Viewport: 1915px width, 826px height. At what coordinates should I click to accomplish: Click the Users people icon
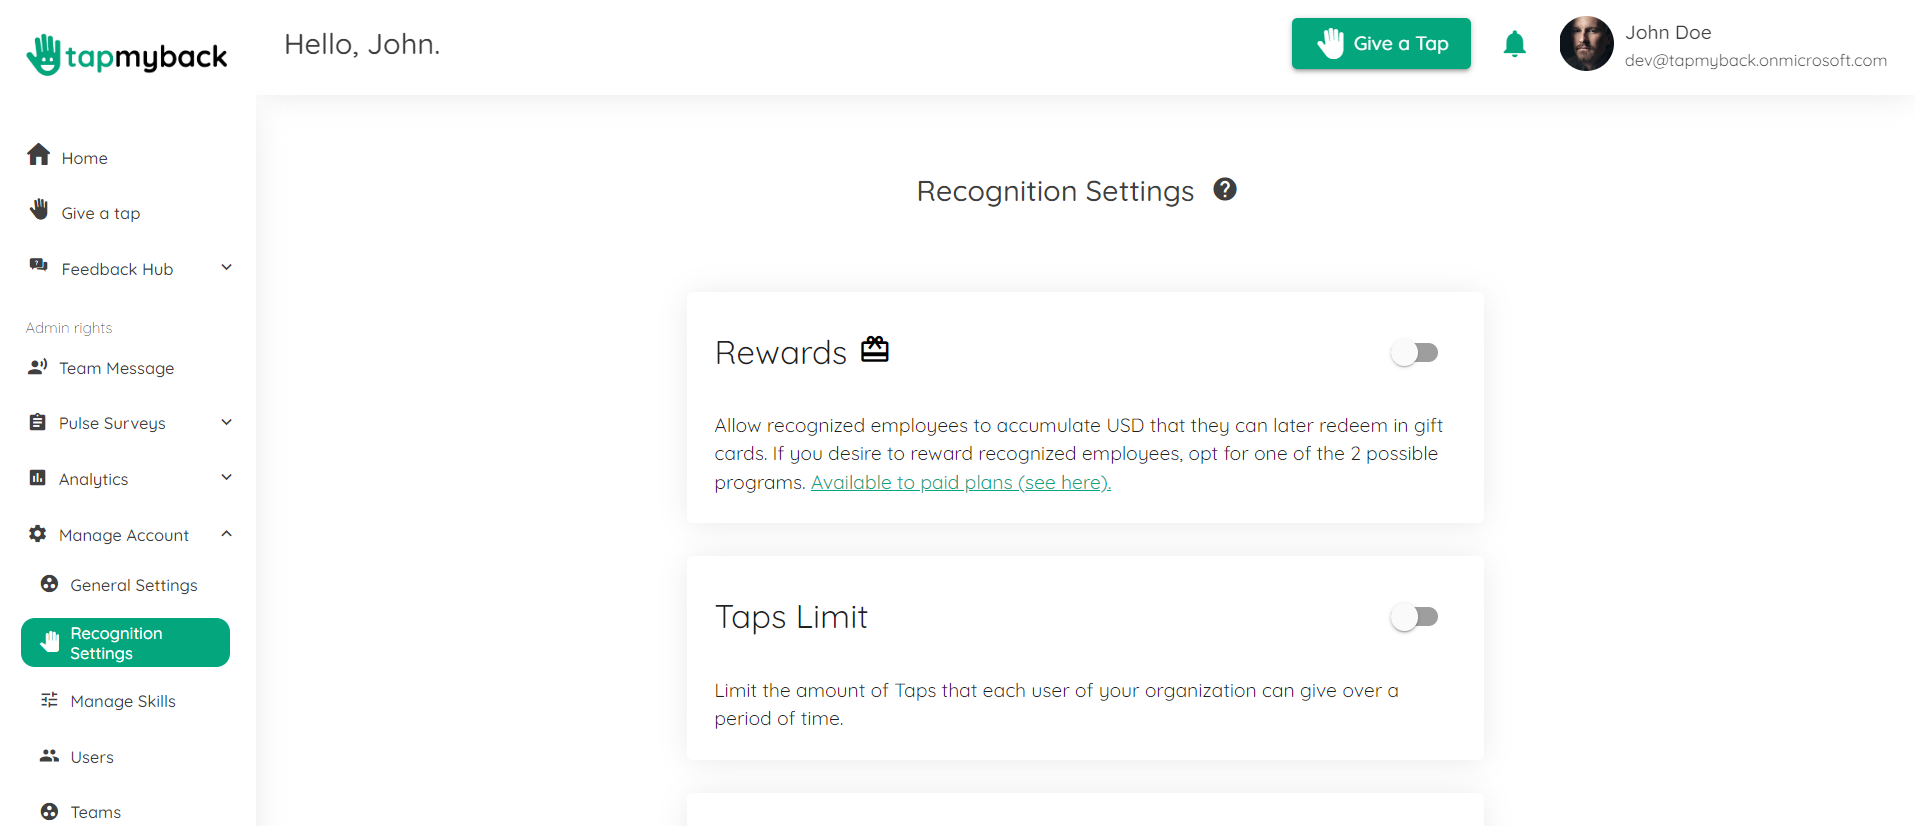point(49,756)
